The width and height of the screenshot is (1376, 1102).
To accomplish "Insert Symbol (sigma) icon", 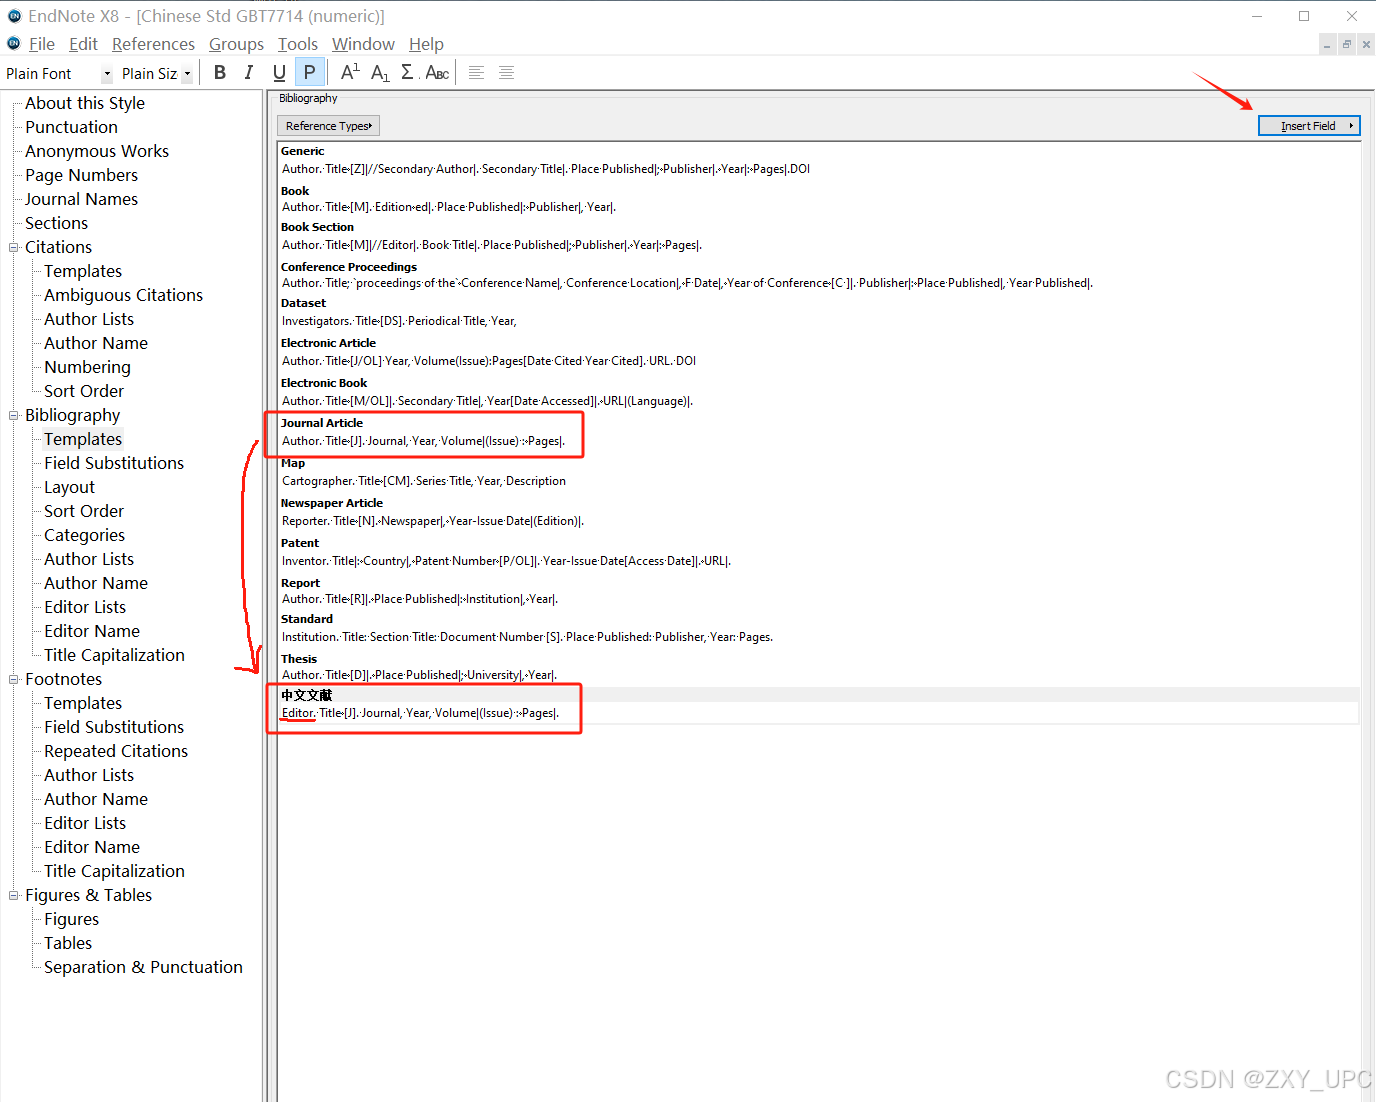I will [408, 72].
